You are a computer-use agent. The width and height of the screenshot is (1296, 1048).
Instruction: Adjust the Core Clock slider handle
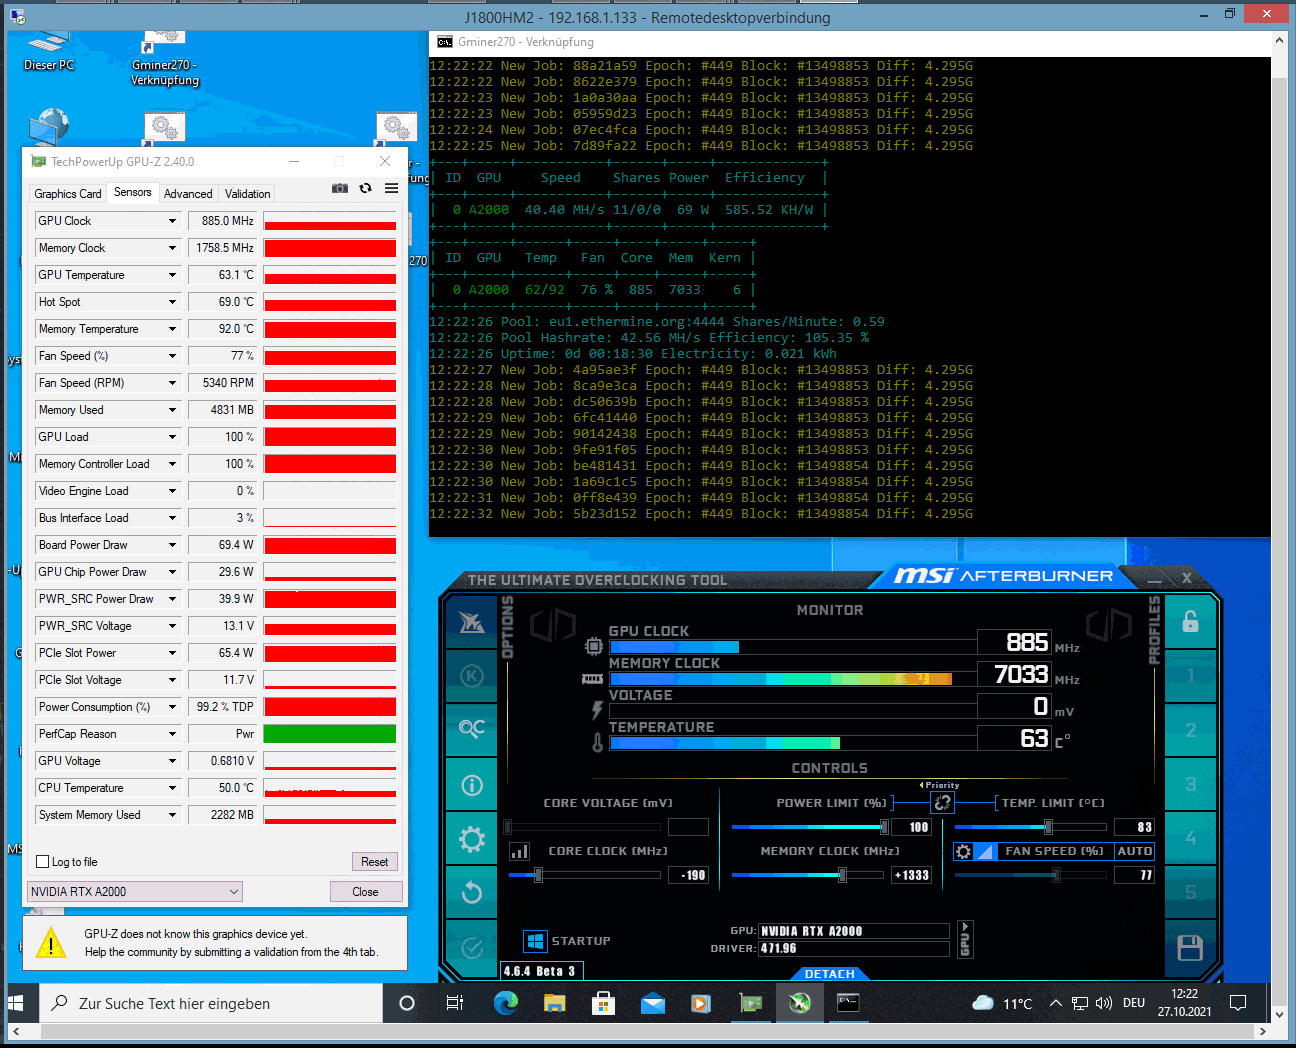(x=538, y=875)
